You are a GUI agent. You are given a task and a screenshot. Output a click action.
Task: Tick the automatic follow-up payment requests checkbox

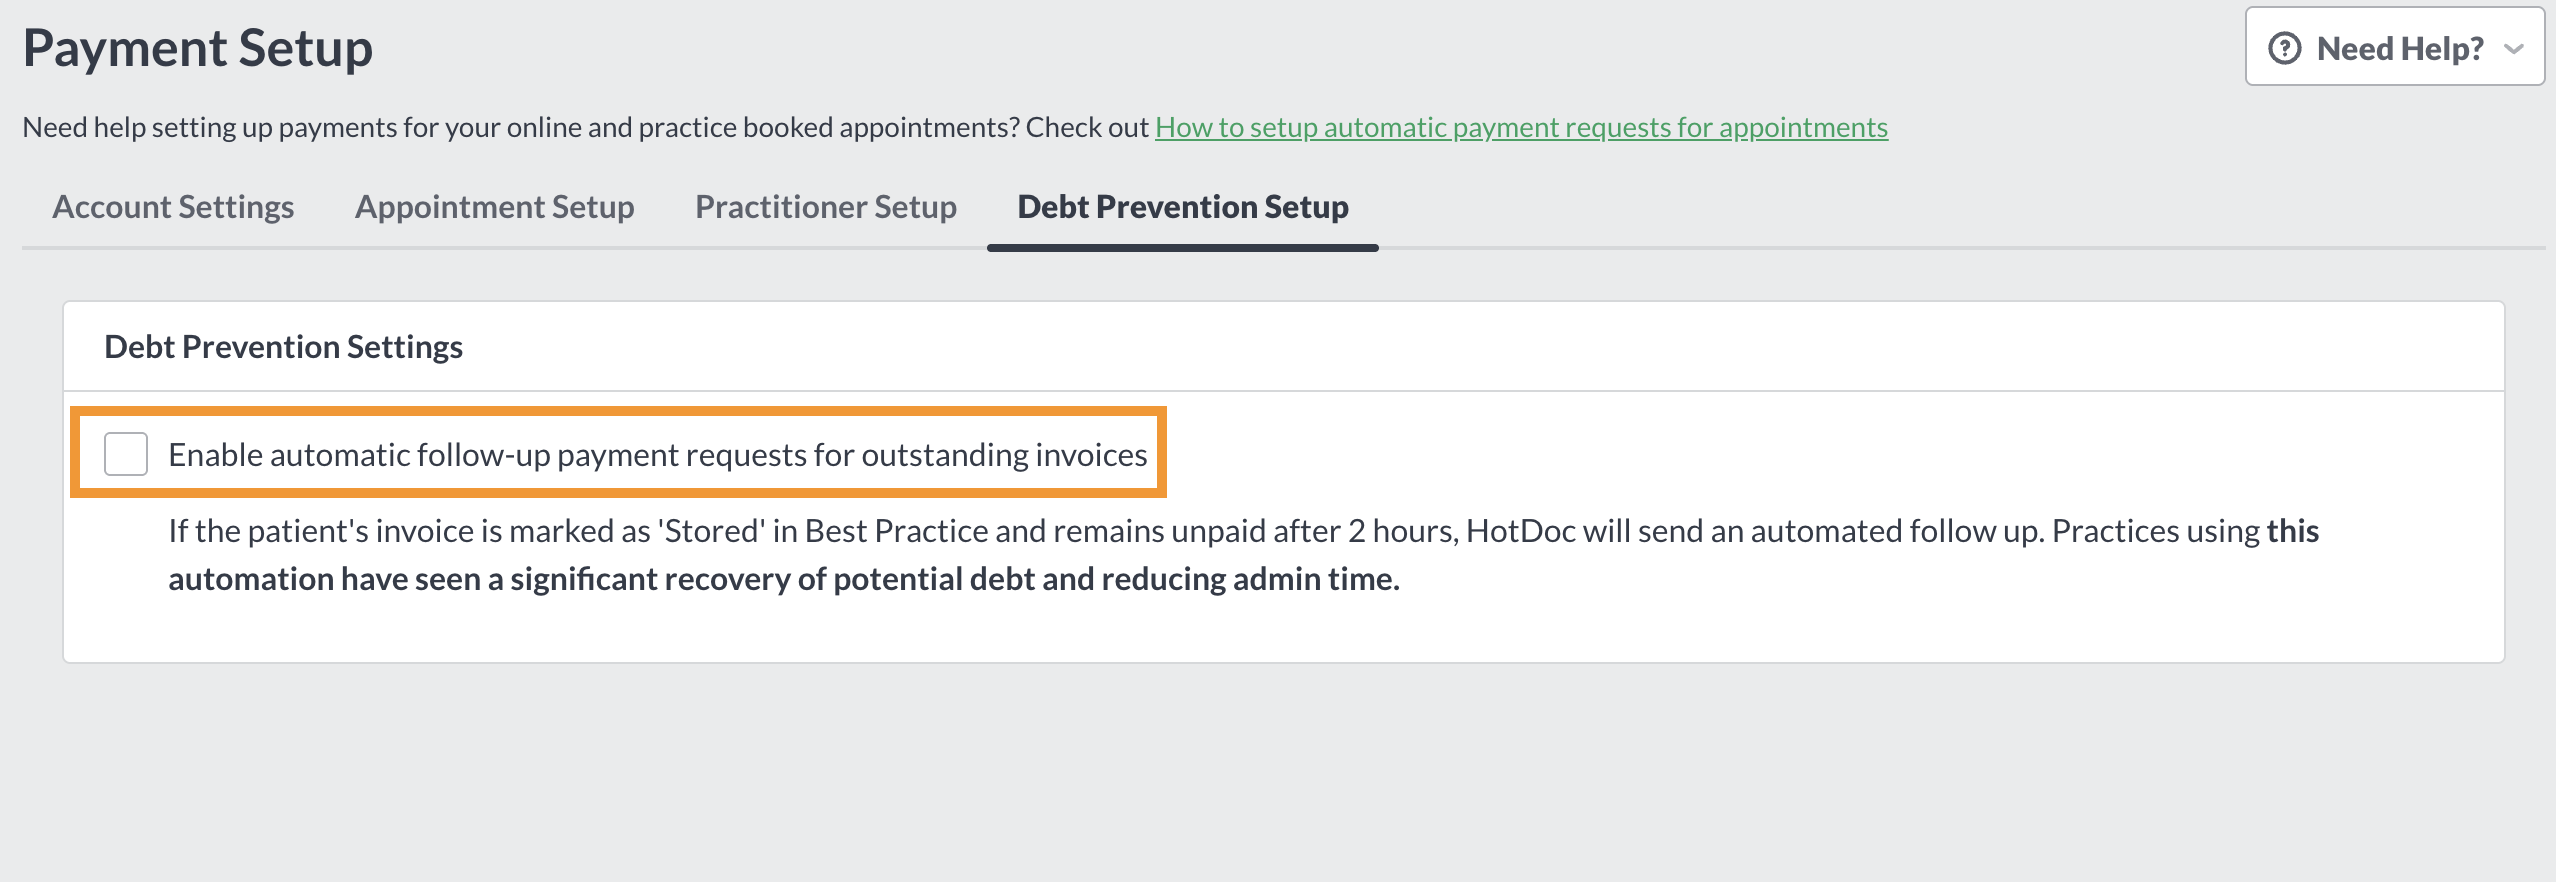pyautogui.click(x=126, y=454)
